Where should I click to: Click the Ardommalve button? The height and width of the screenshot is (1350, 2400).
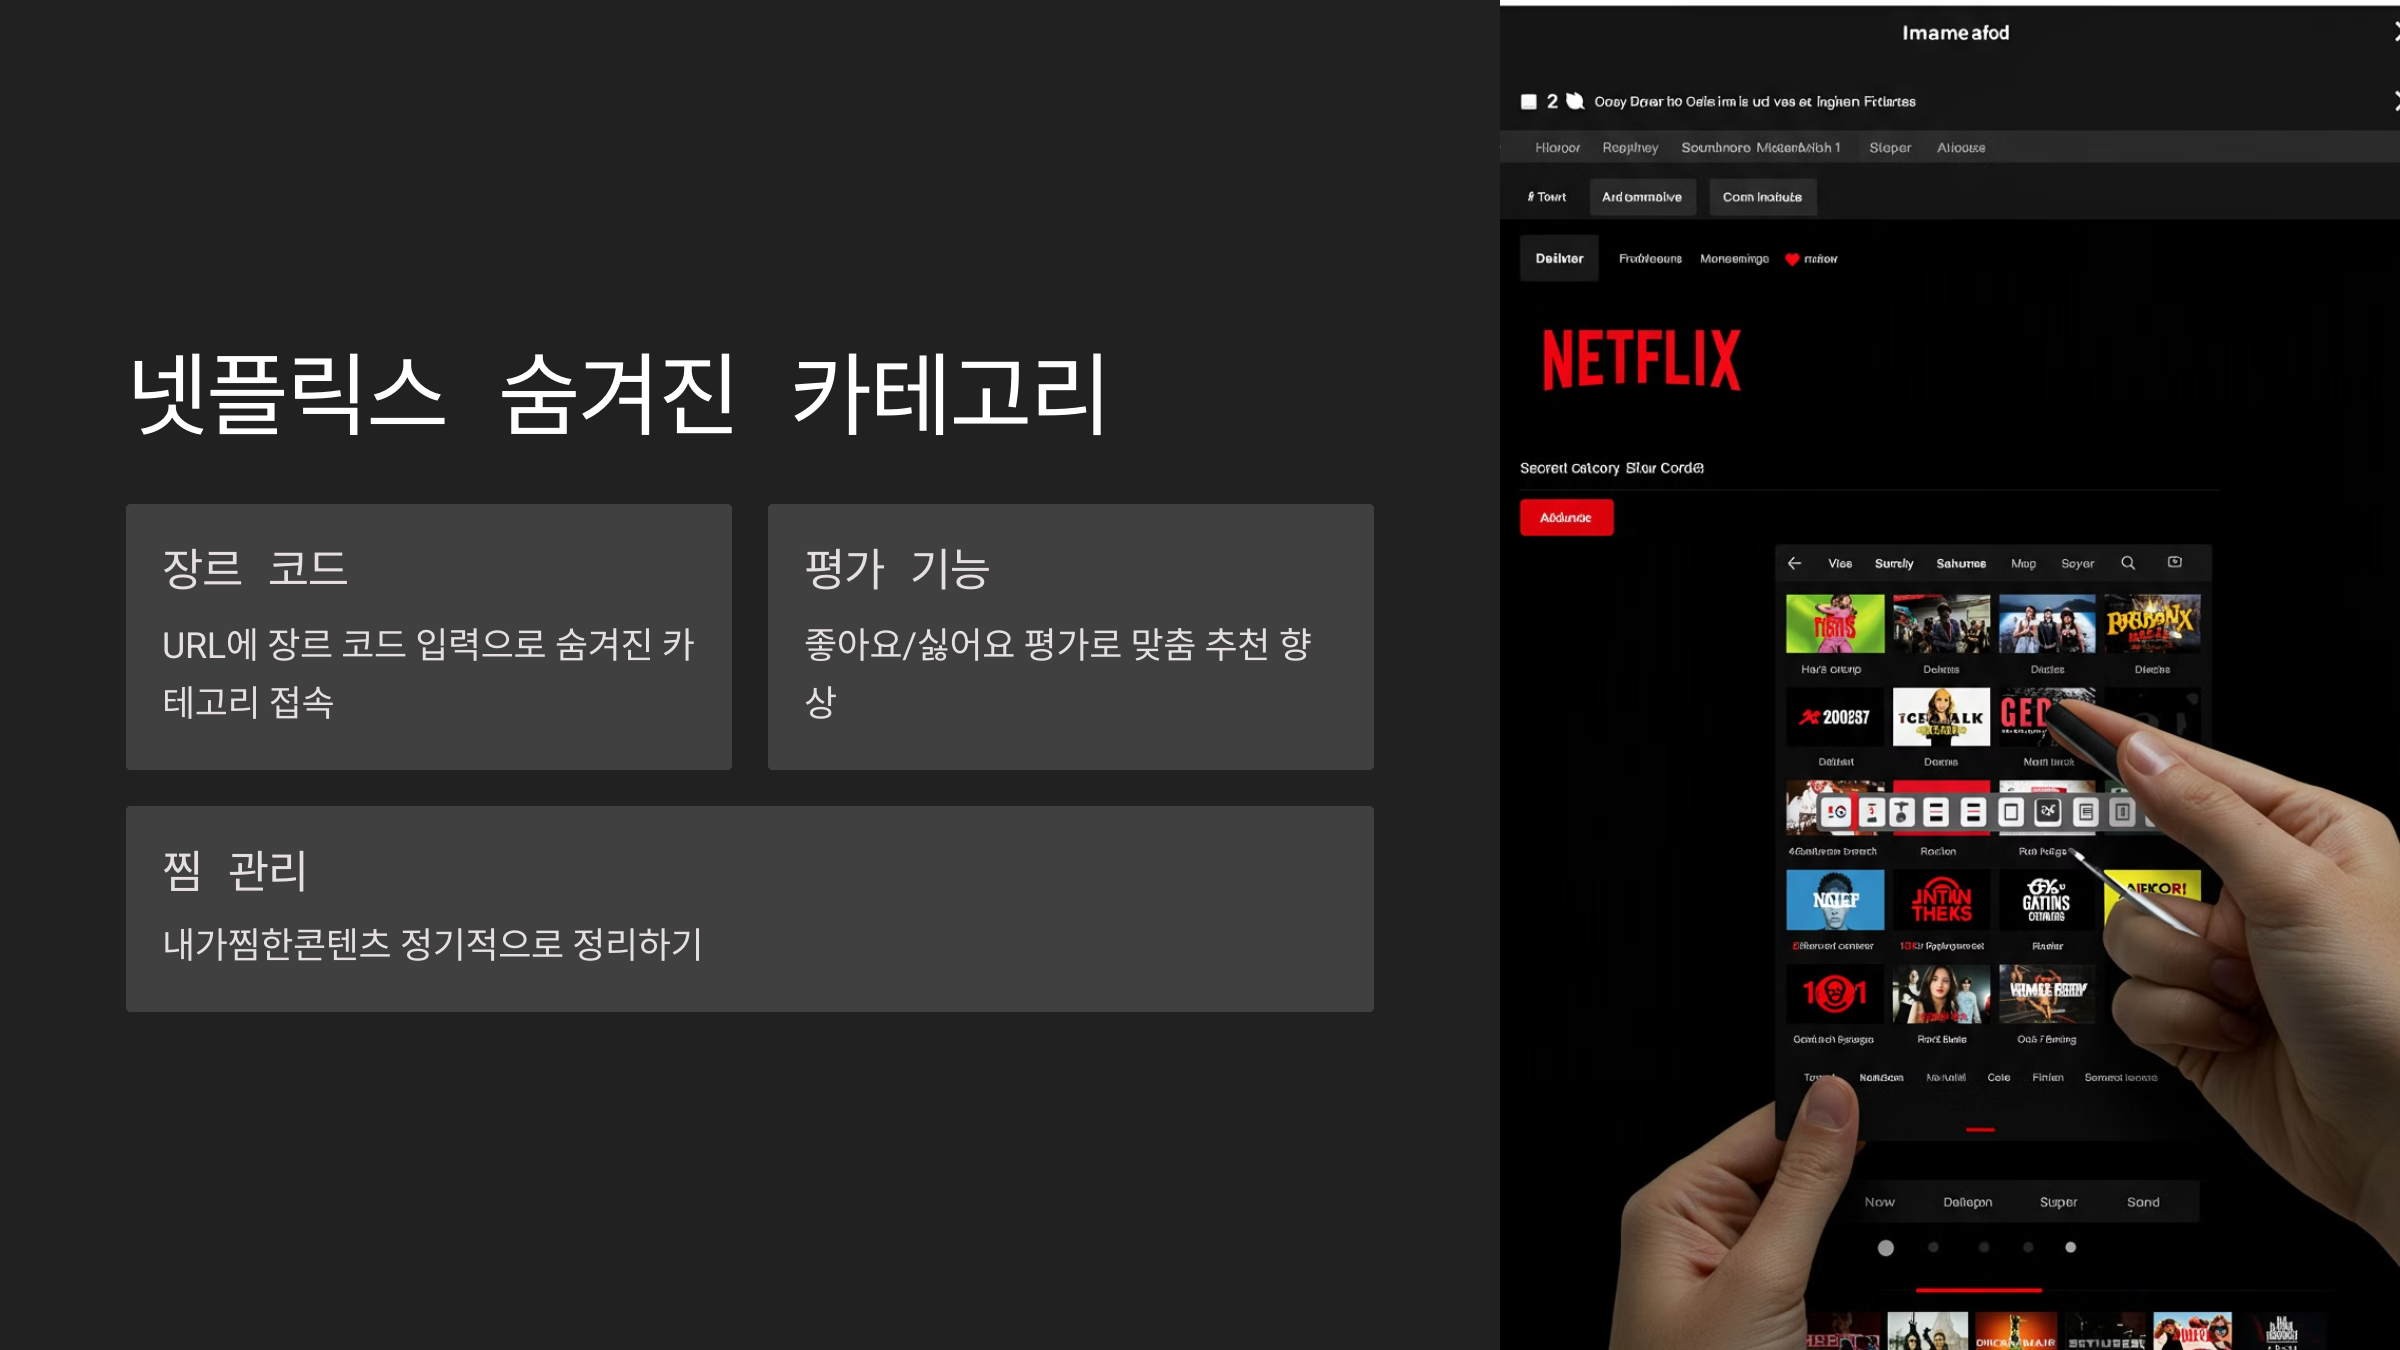[1642, 197]
